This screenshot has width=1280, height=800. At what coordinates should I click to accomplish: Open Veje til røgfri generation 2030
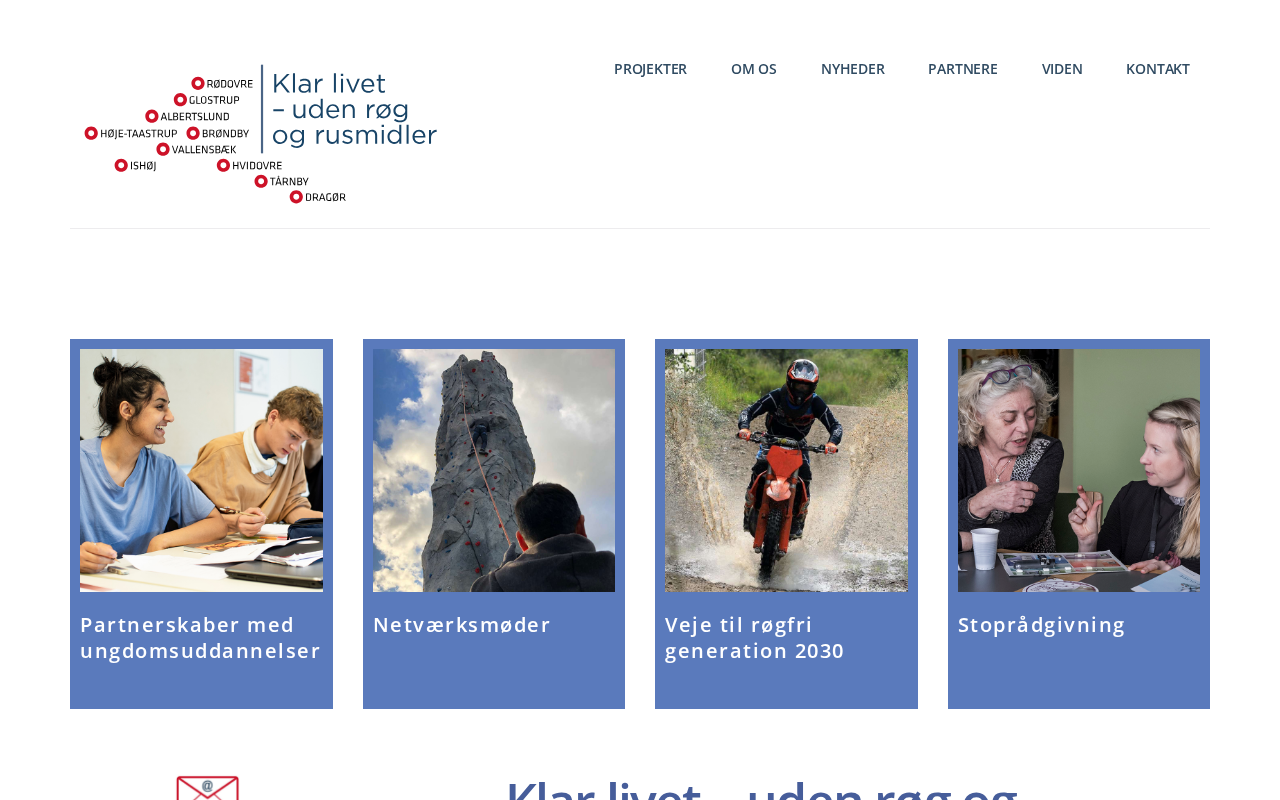click(755, 638)
